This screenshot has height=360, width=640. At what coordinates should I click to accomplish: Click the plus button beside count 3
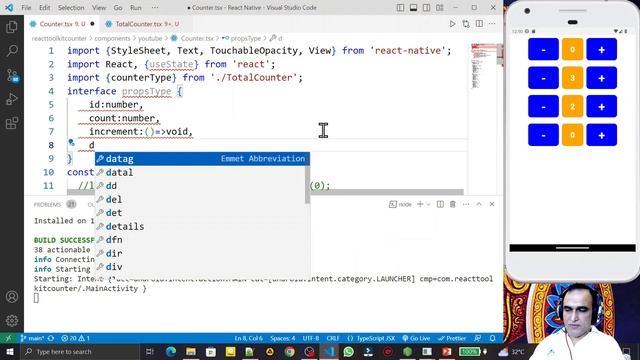point(602,78)
